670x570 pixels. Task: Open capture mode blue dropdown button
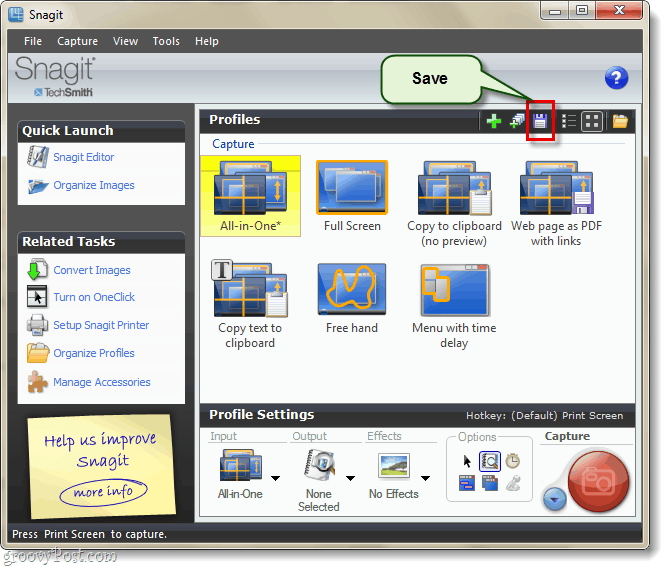554,499
